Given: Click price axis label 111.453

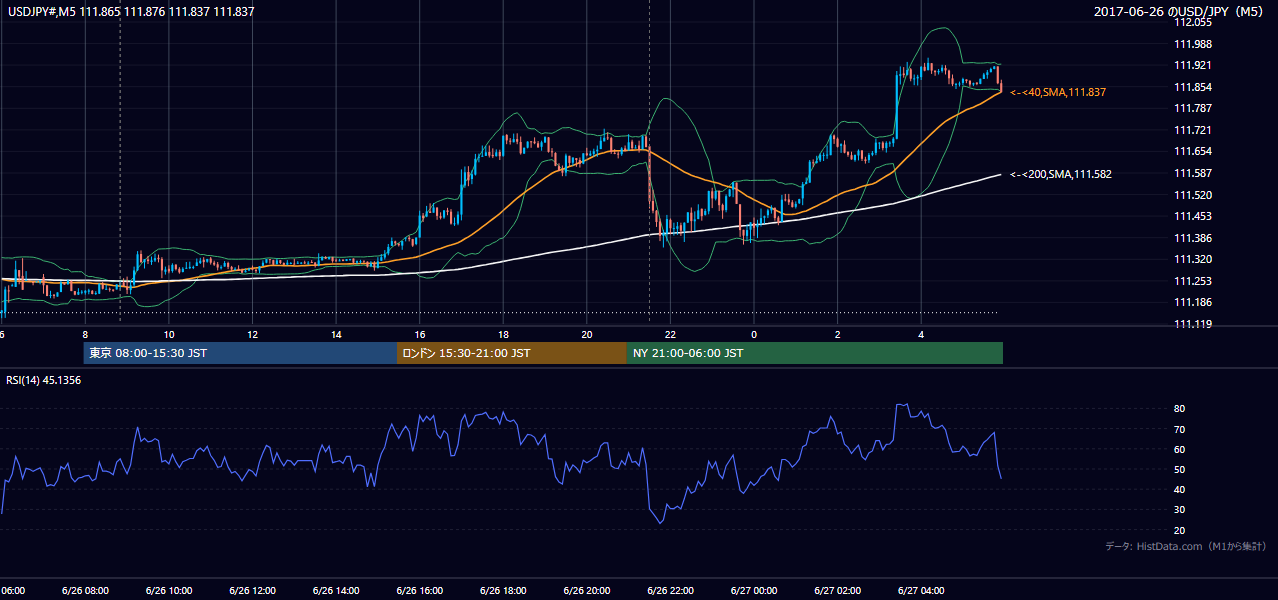Looking at the screenshot, I should 1192,216.
